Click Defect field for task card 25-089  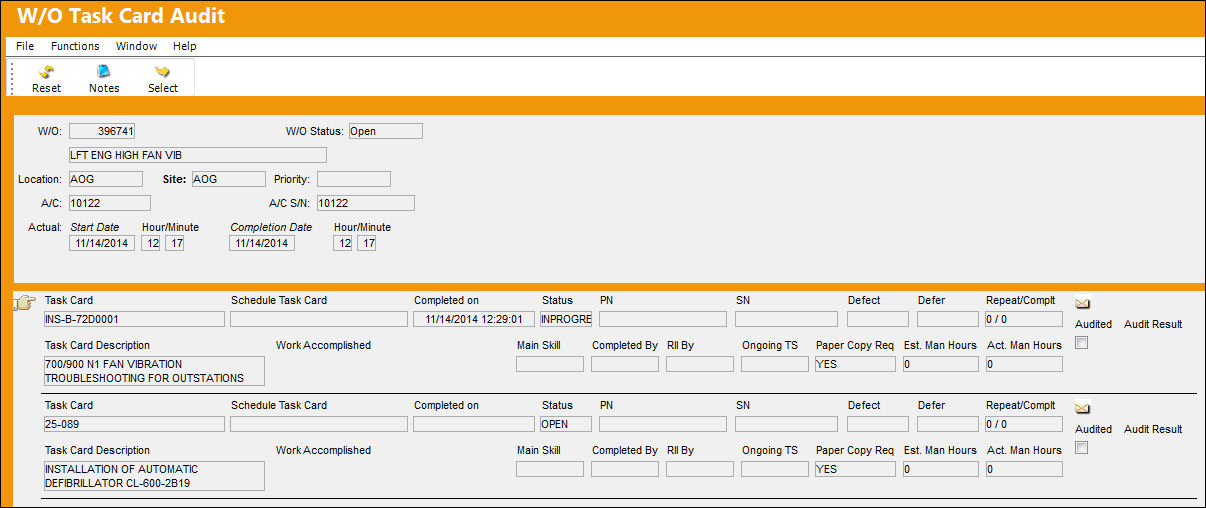[878, 424]
